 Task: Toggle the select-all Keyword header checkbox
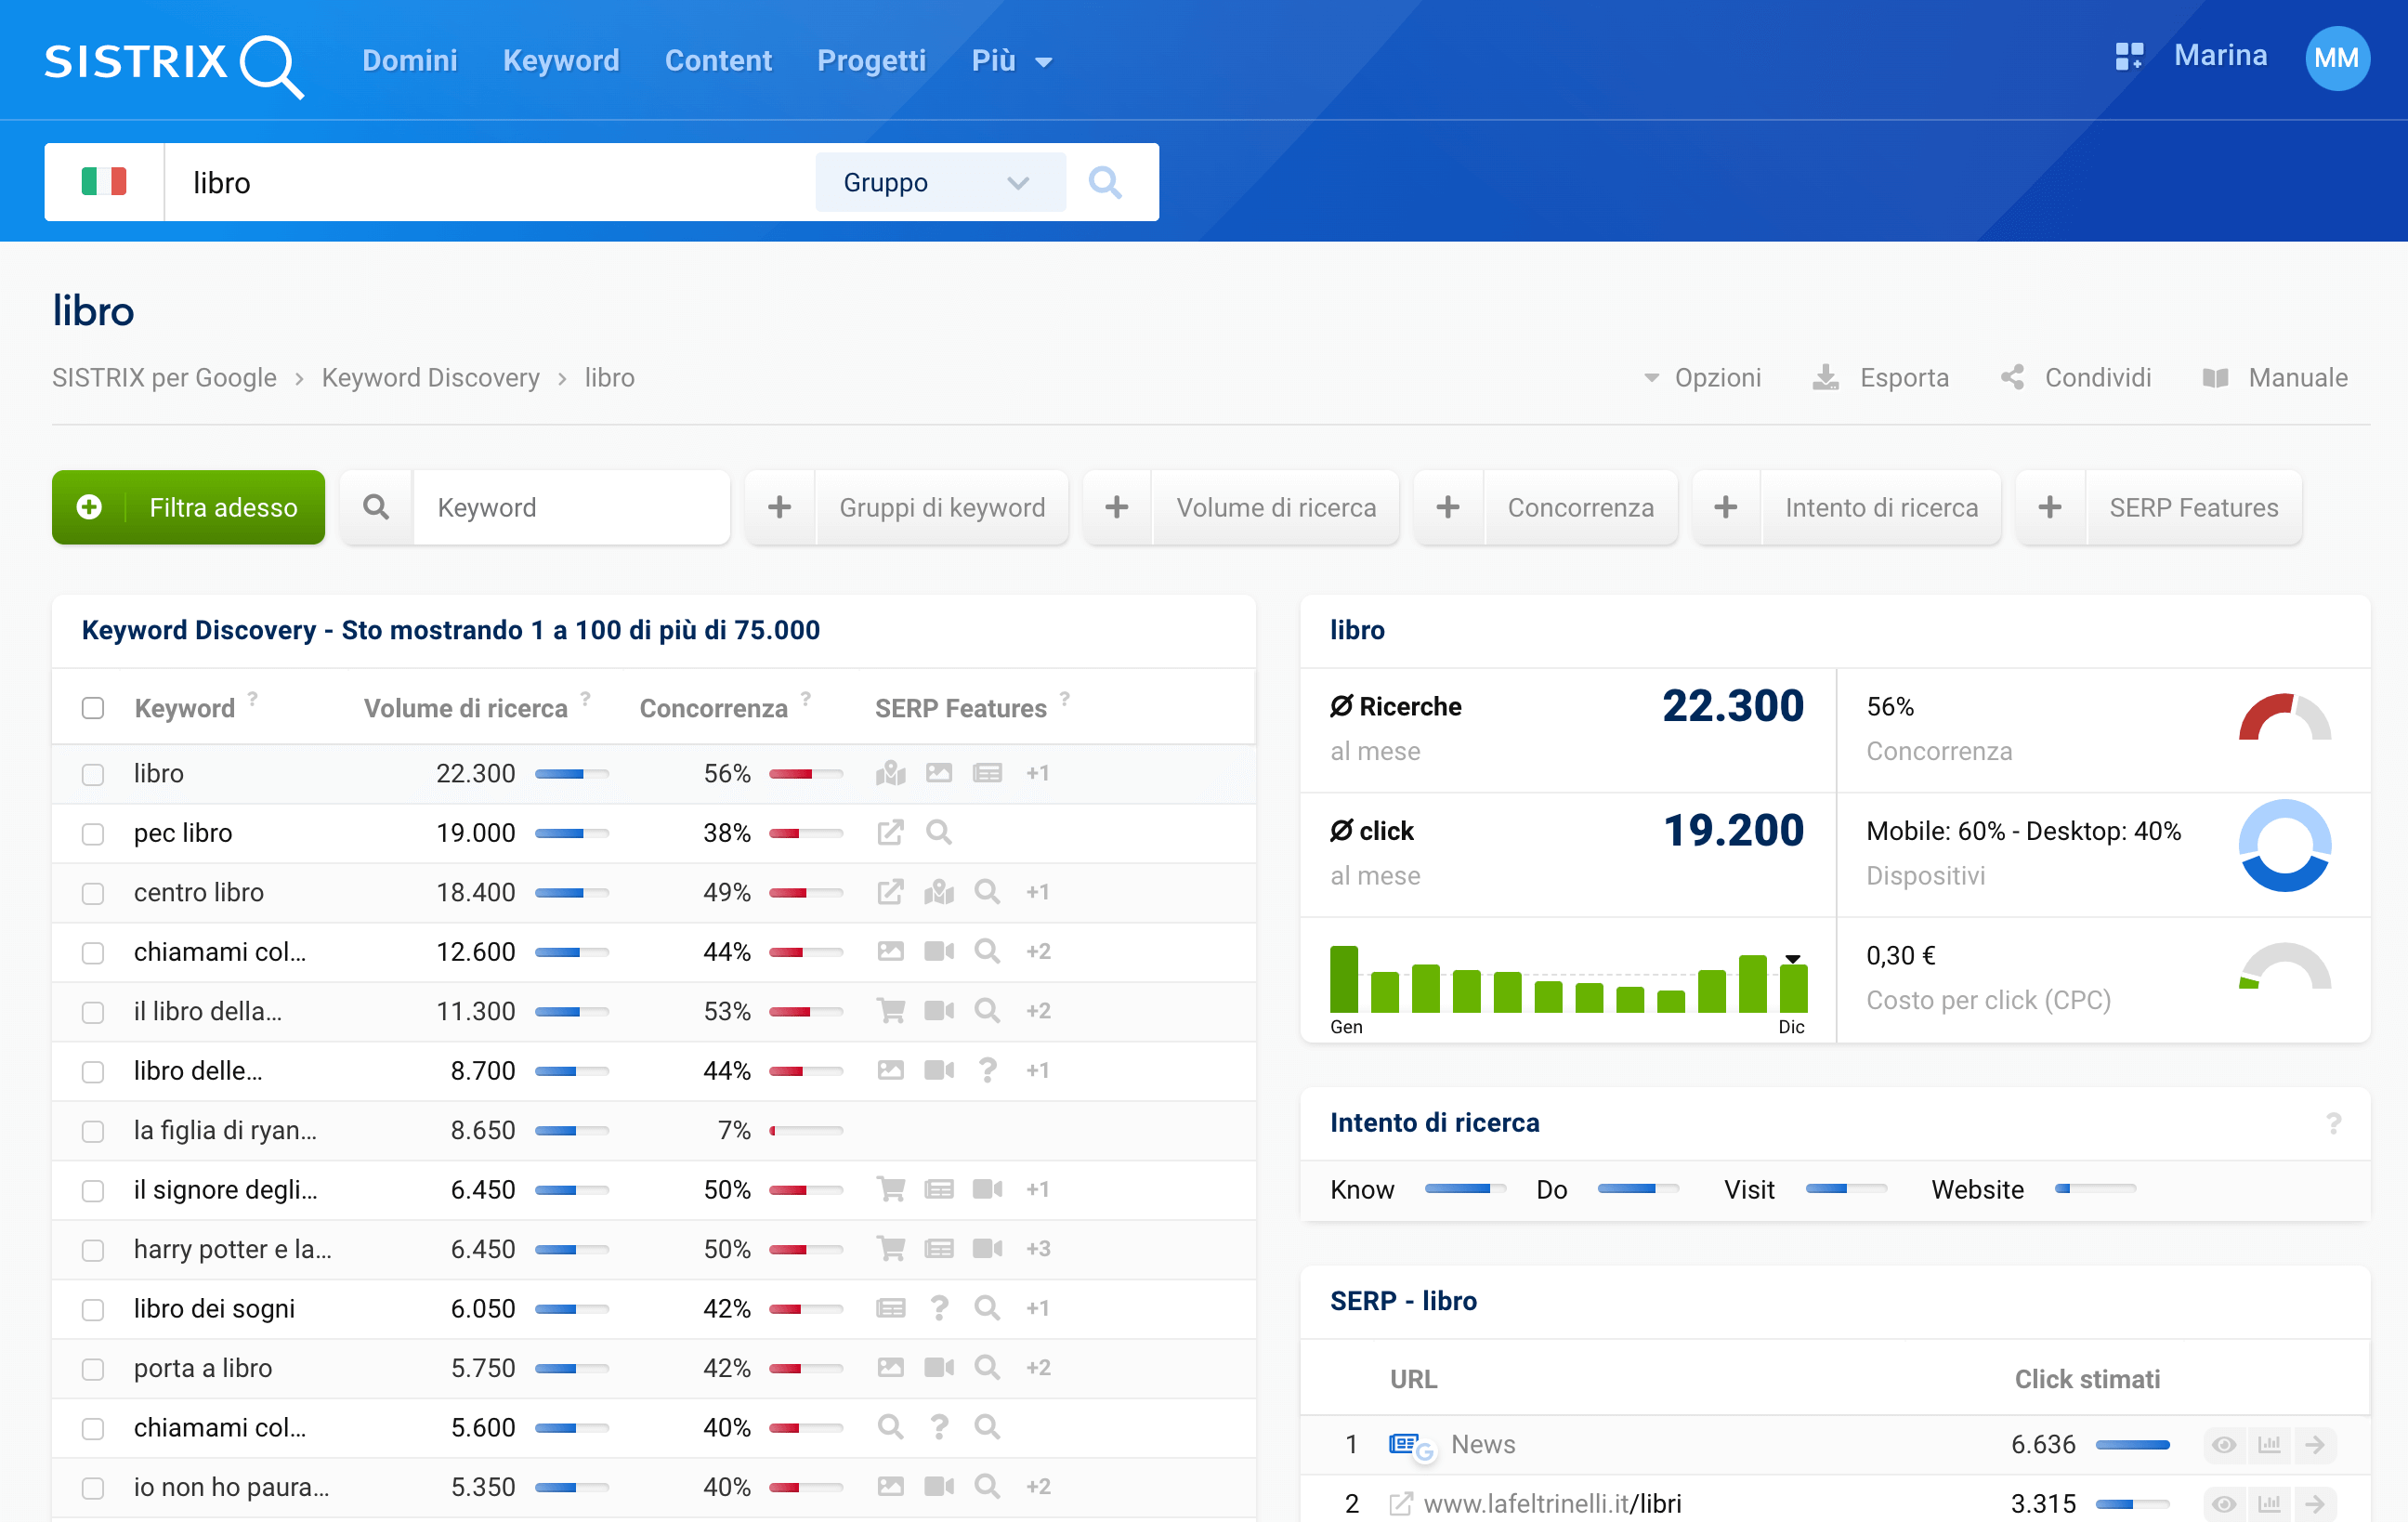[x=93, y=708]
